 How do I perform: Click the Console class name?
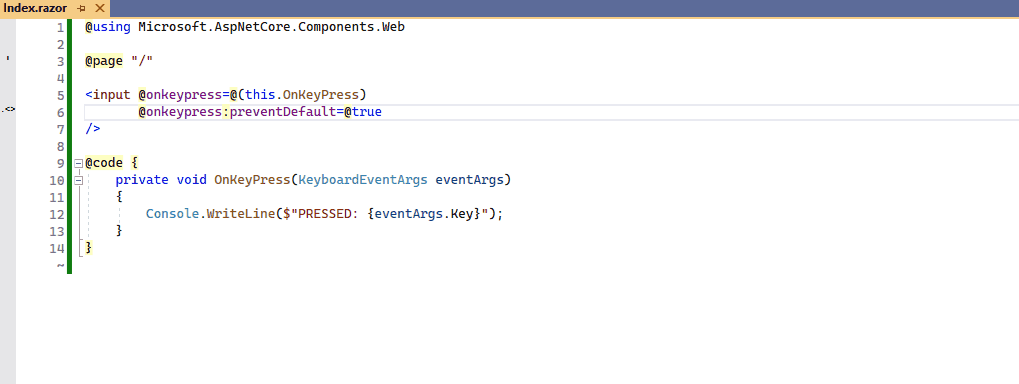coord(172,213)
